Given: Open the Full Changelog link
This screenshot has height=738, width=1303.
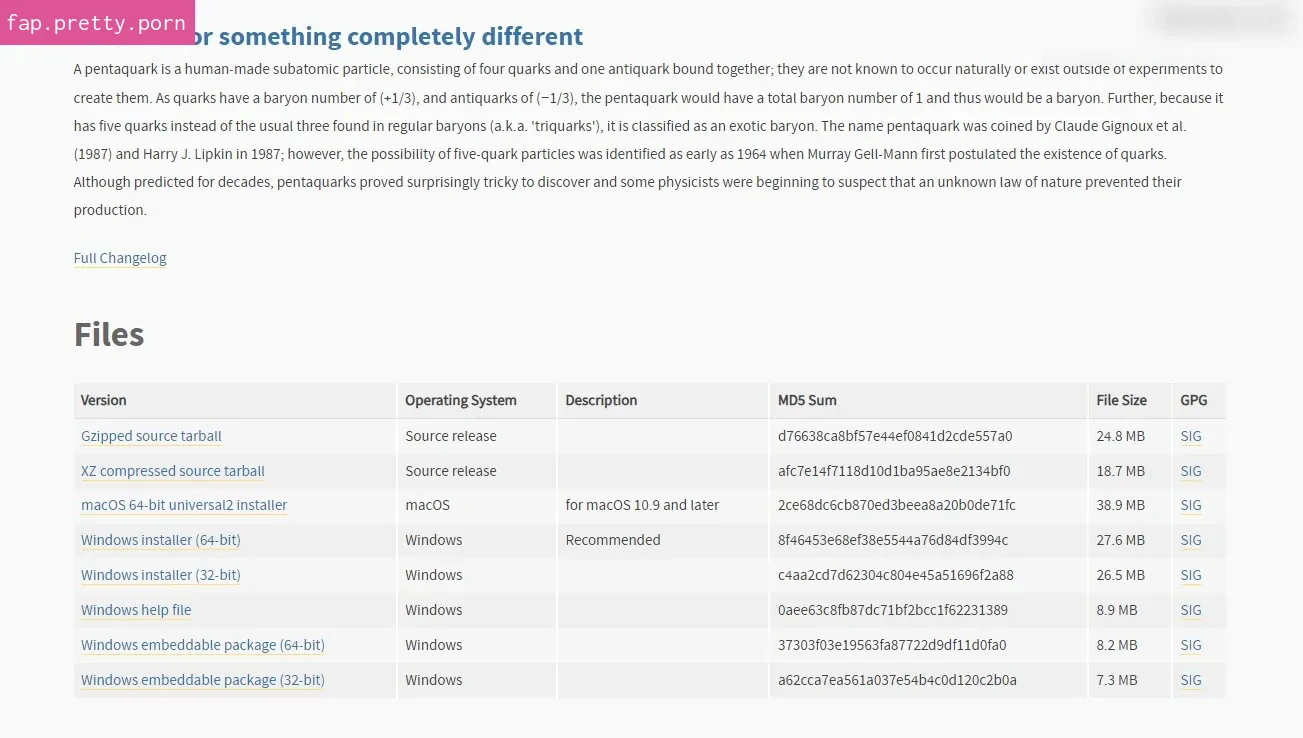Looking at the screenshot, I should 120,258.
